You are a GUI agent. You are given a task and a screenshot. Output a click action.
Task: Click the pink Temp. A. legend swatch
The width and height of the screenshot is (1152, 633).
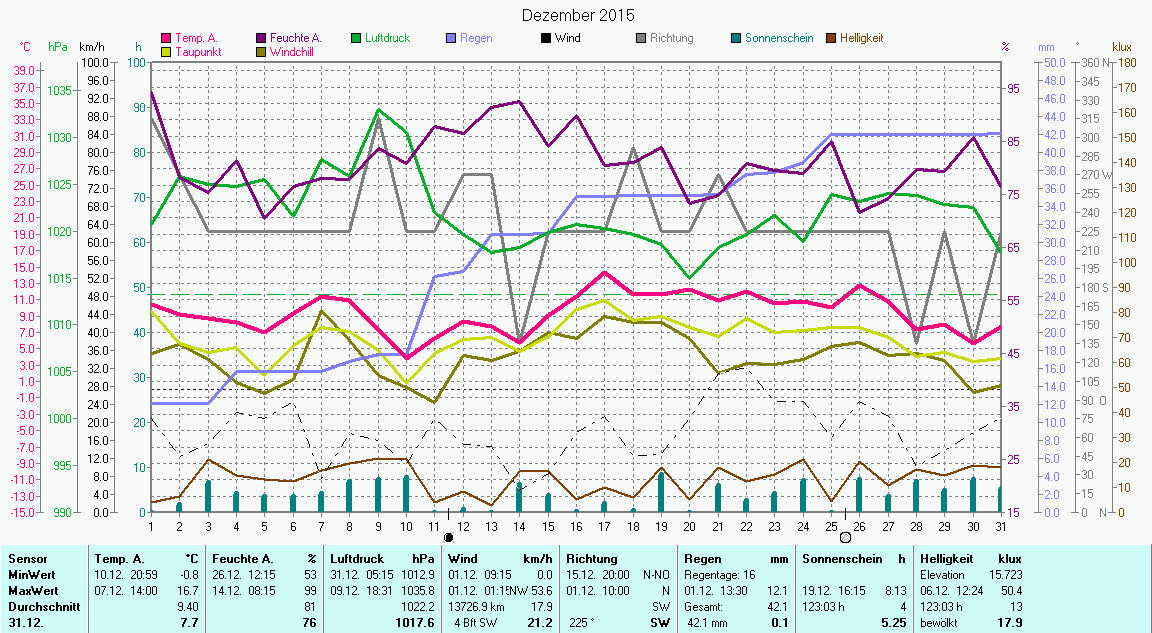(x=167, y=39)
